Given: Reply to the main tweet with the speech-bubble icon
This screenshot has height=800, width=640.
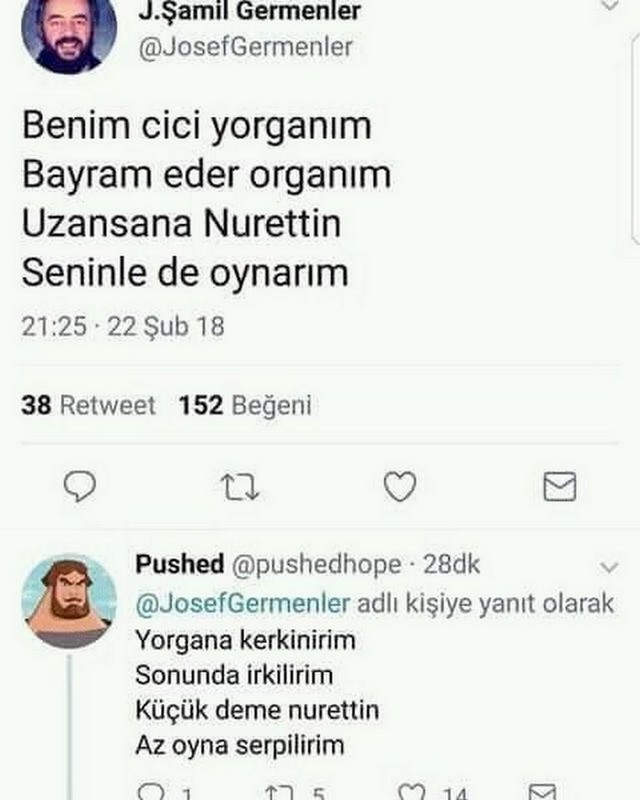Looking at the screenshot, I should point(80,486).
